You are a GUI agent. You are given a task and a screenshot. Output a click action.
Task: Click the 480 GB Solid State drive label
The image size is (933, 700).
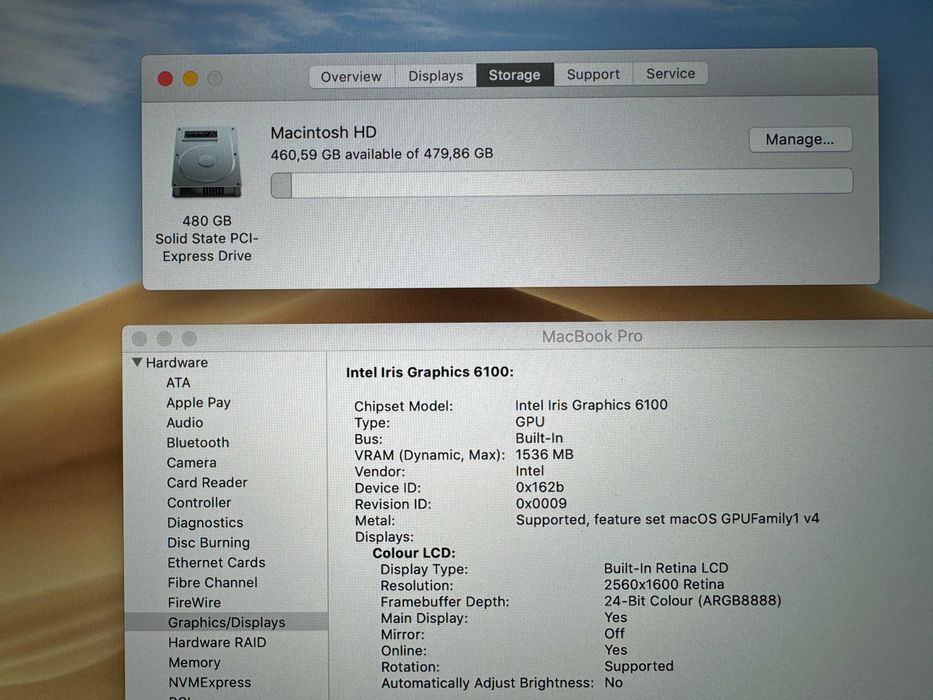[x=207, y=238]
